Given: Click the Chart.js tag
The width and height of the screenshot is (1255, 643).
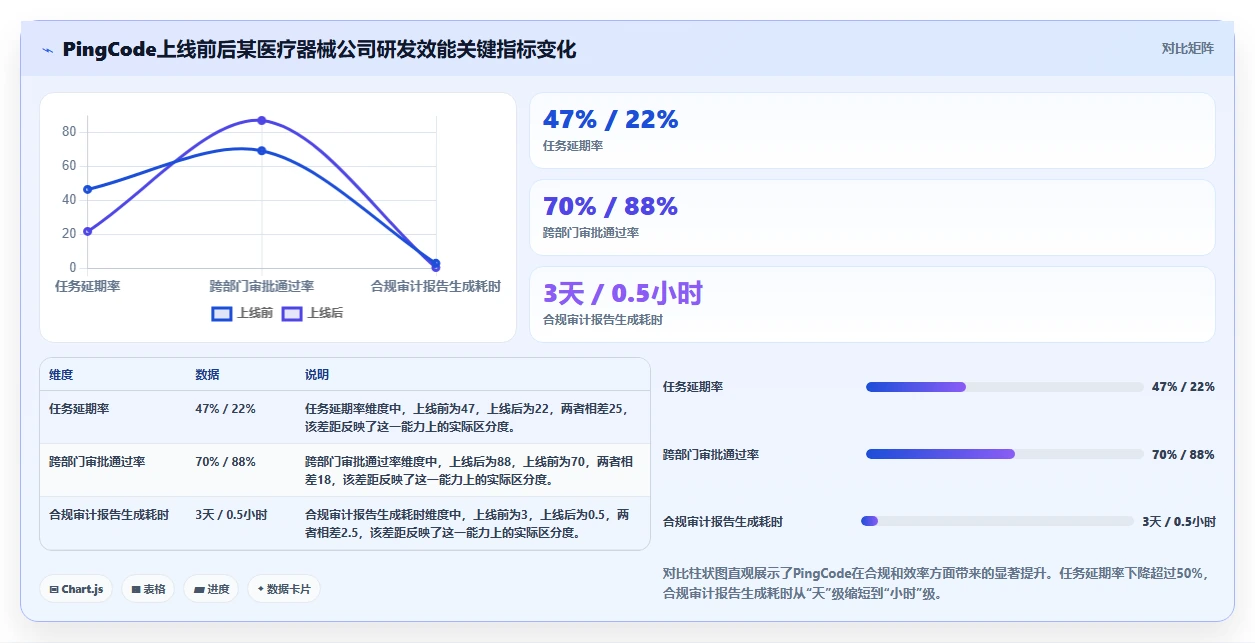Looking at the screenshot, I should click(x=76, y=589).
